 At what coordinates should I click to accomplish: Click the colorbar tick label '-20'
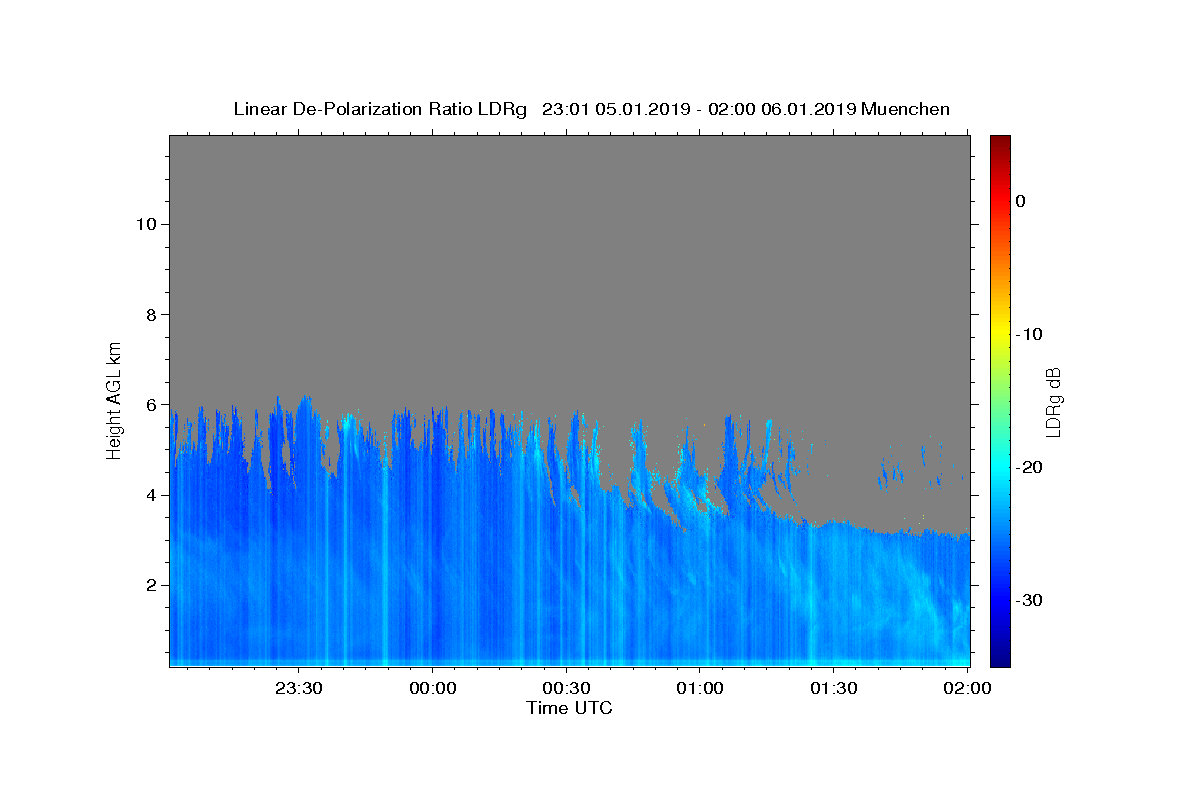(1029, 467)
